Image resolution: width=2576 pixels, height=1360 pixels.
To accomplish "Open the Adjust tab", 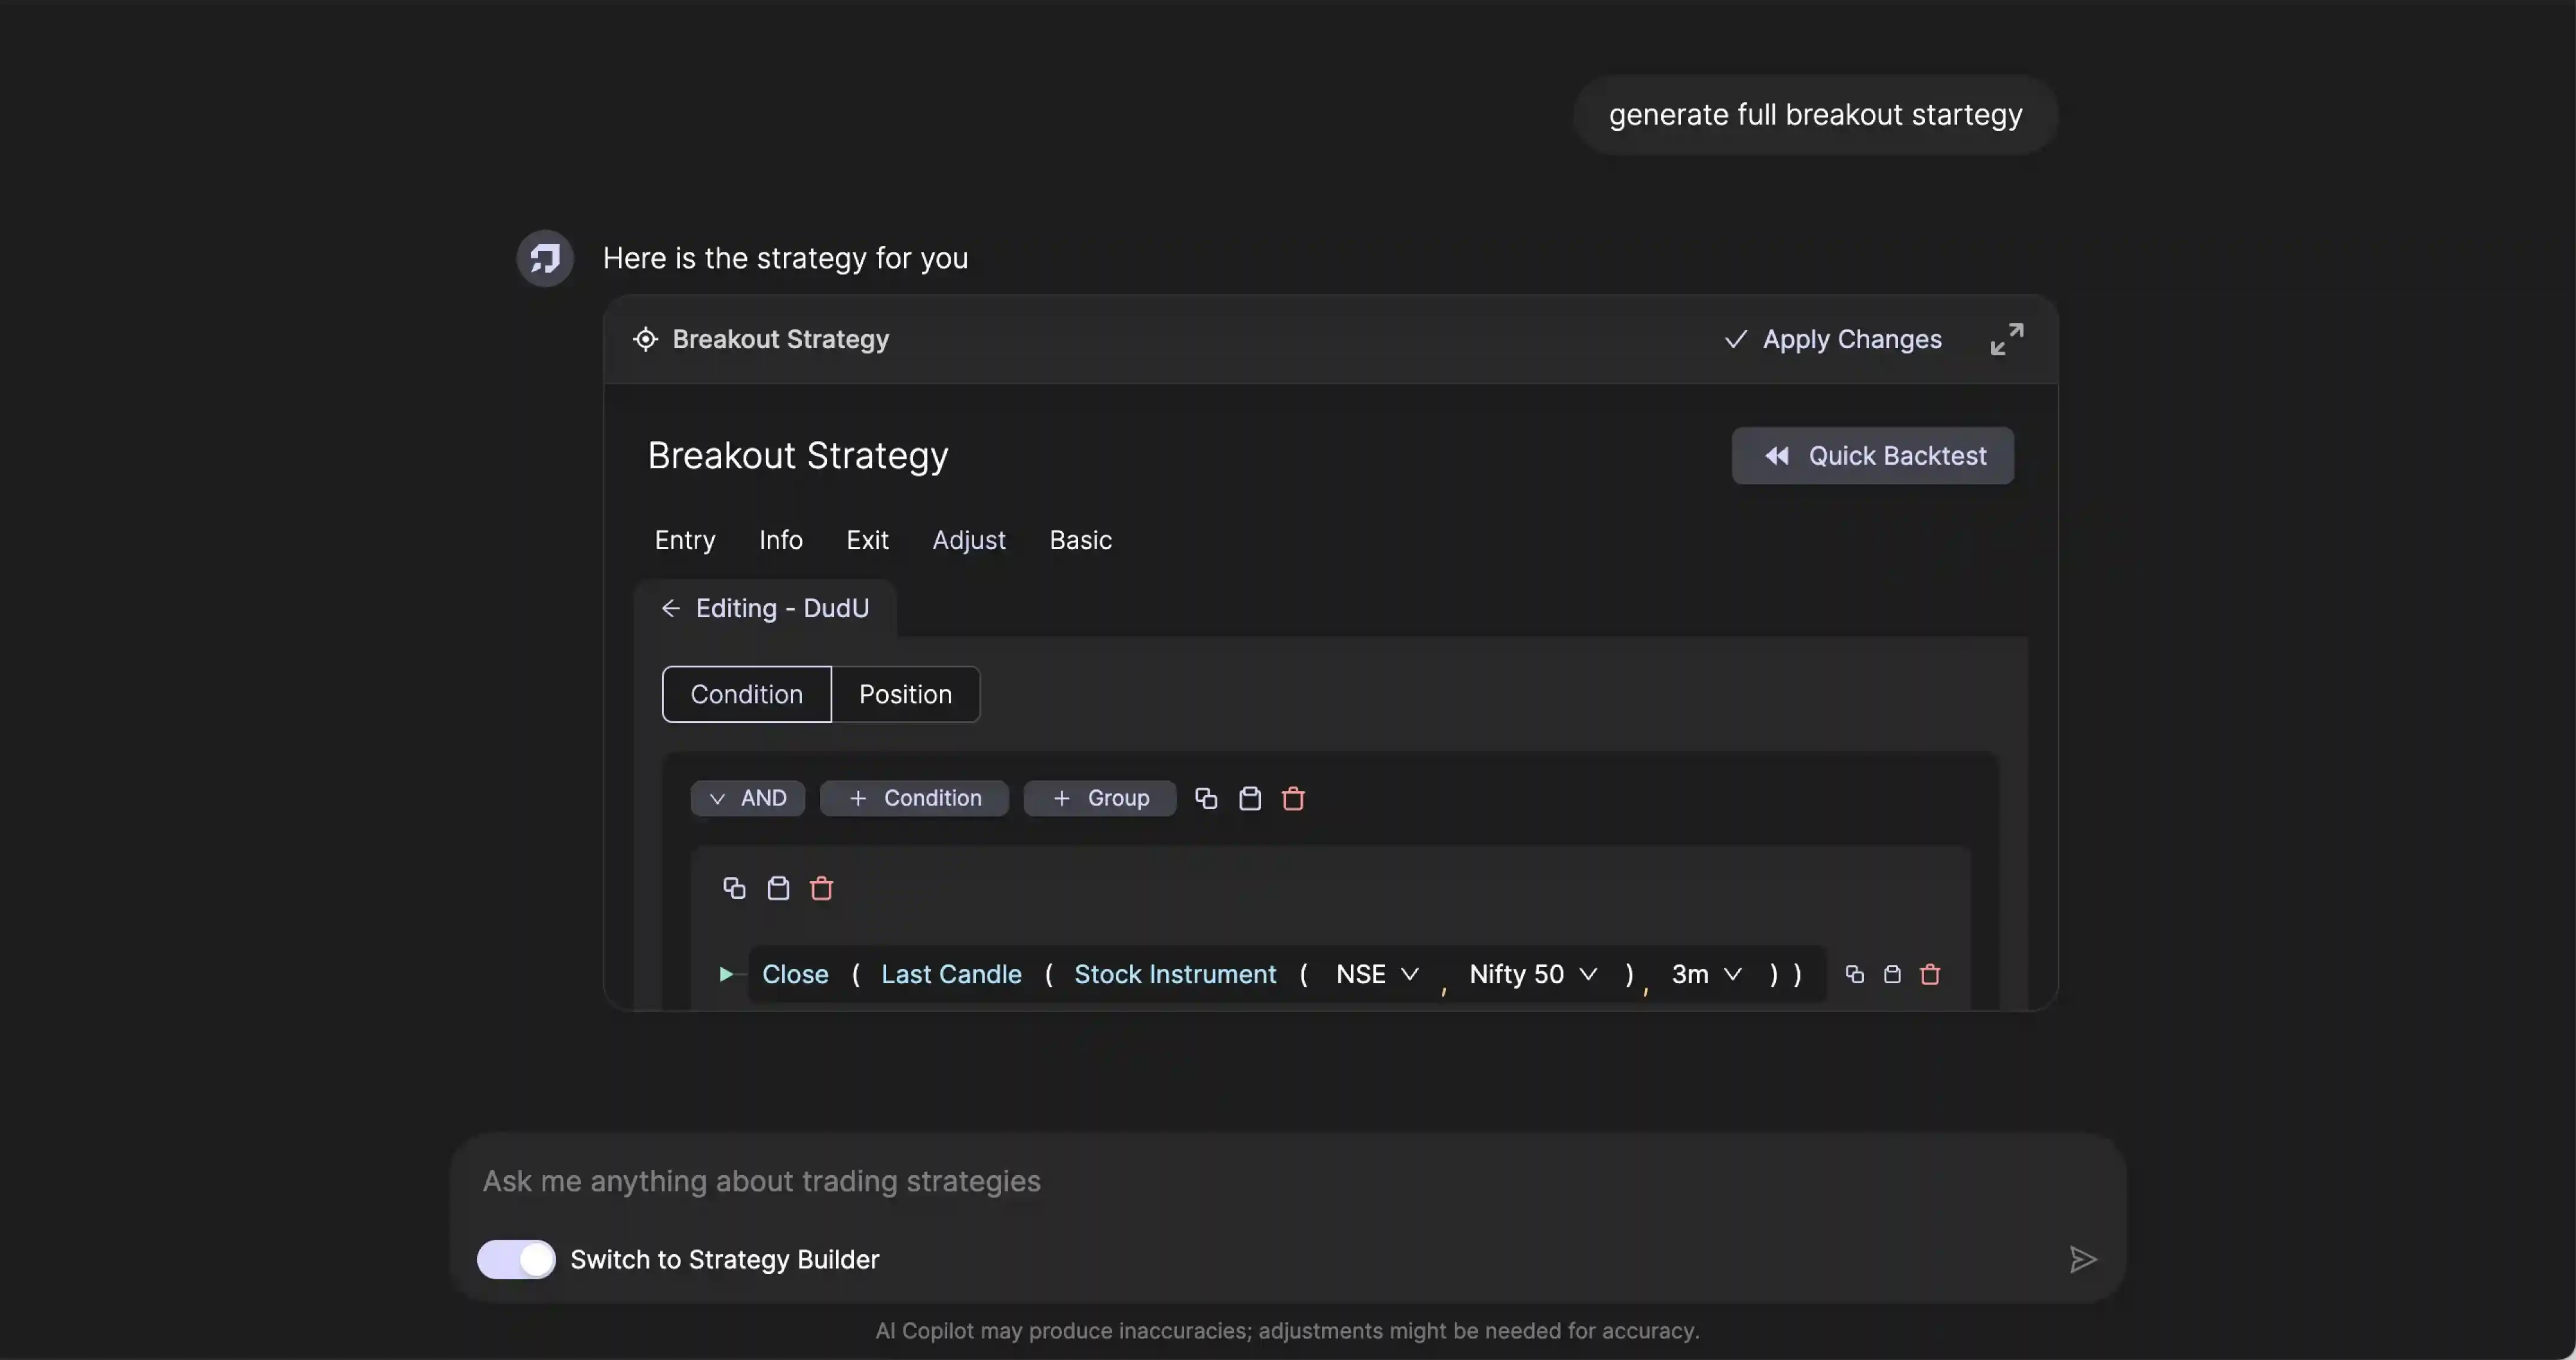I will tap(968, 540).
